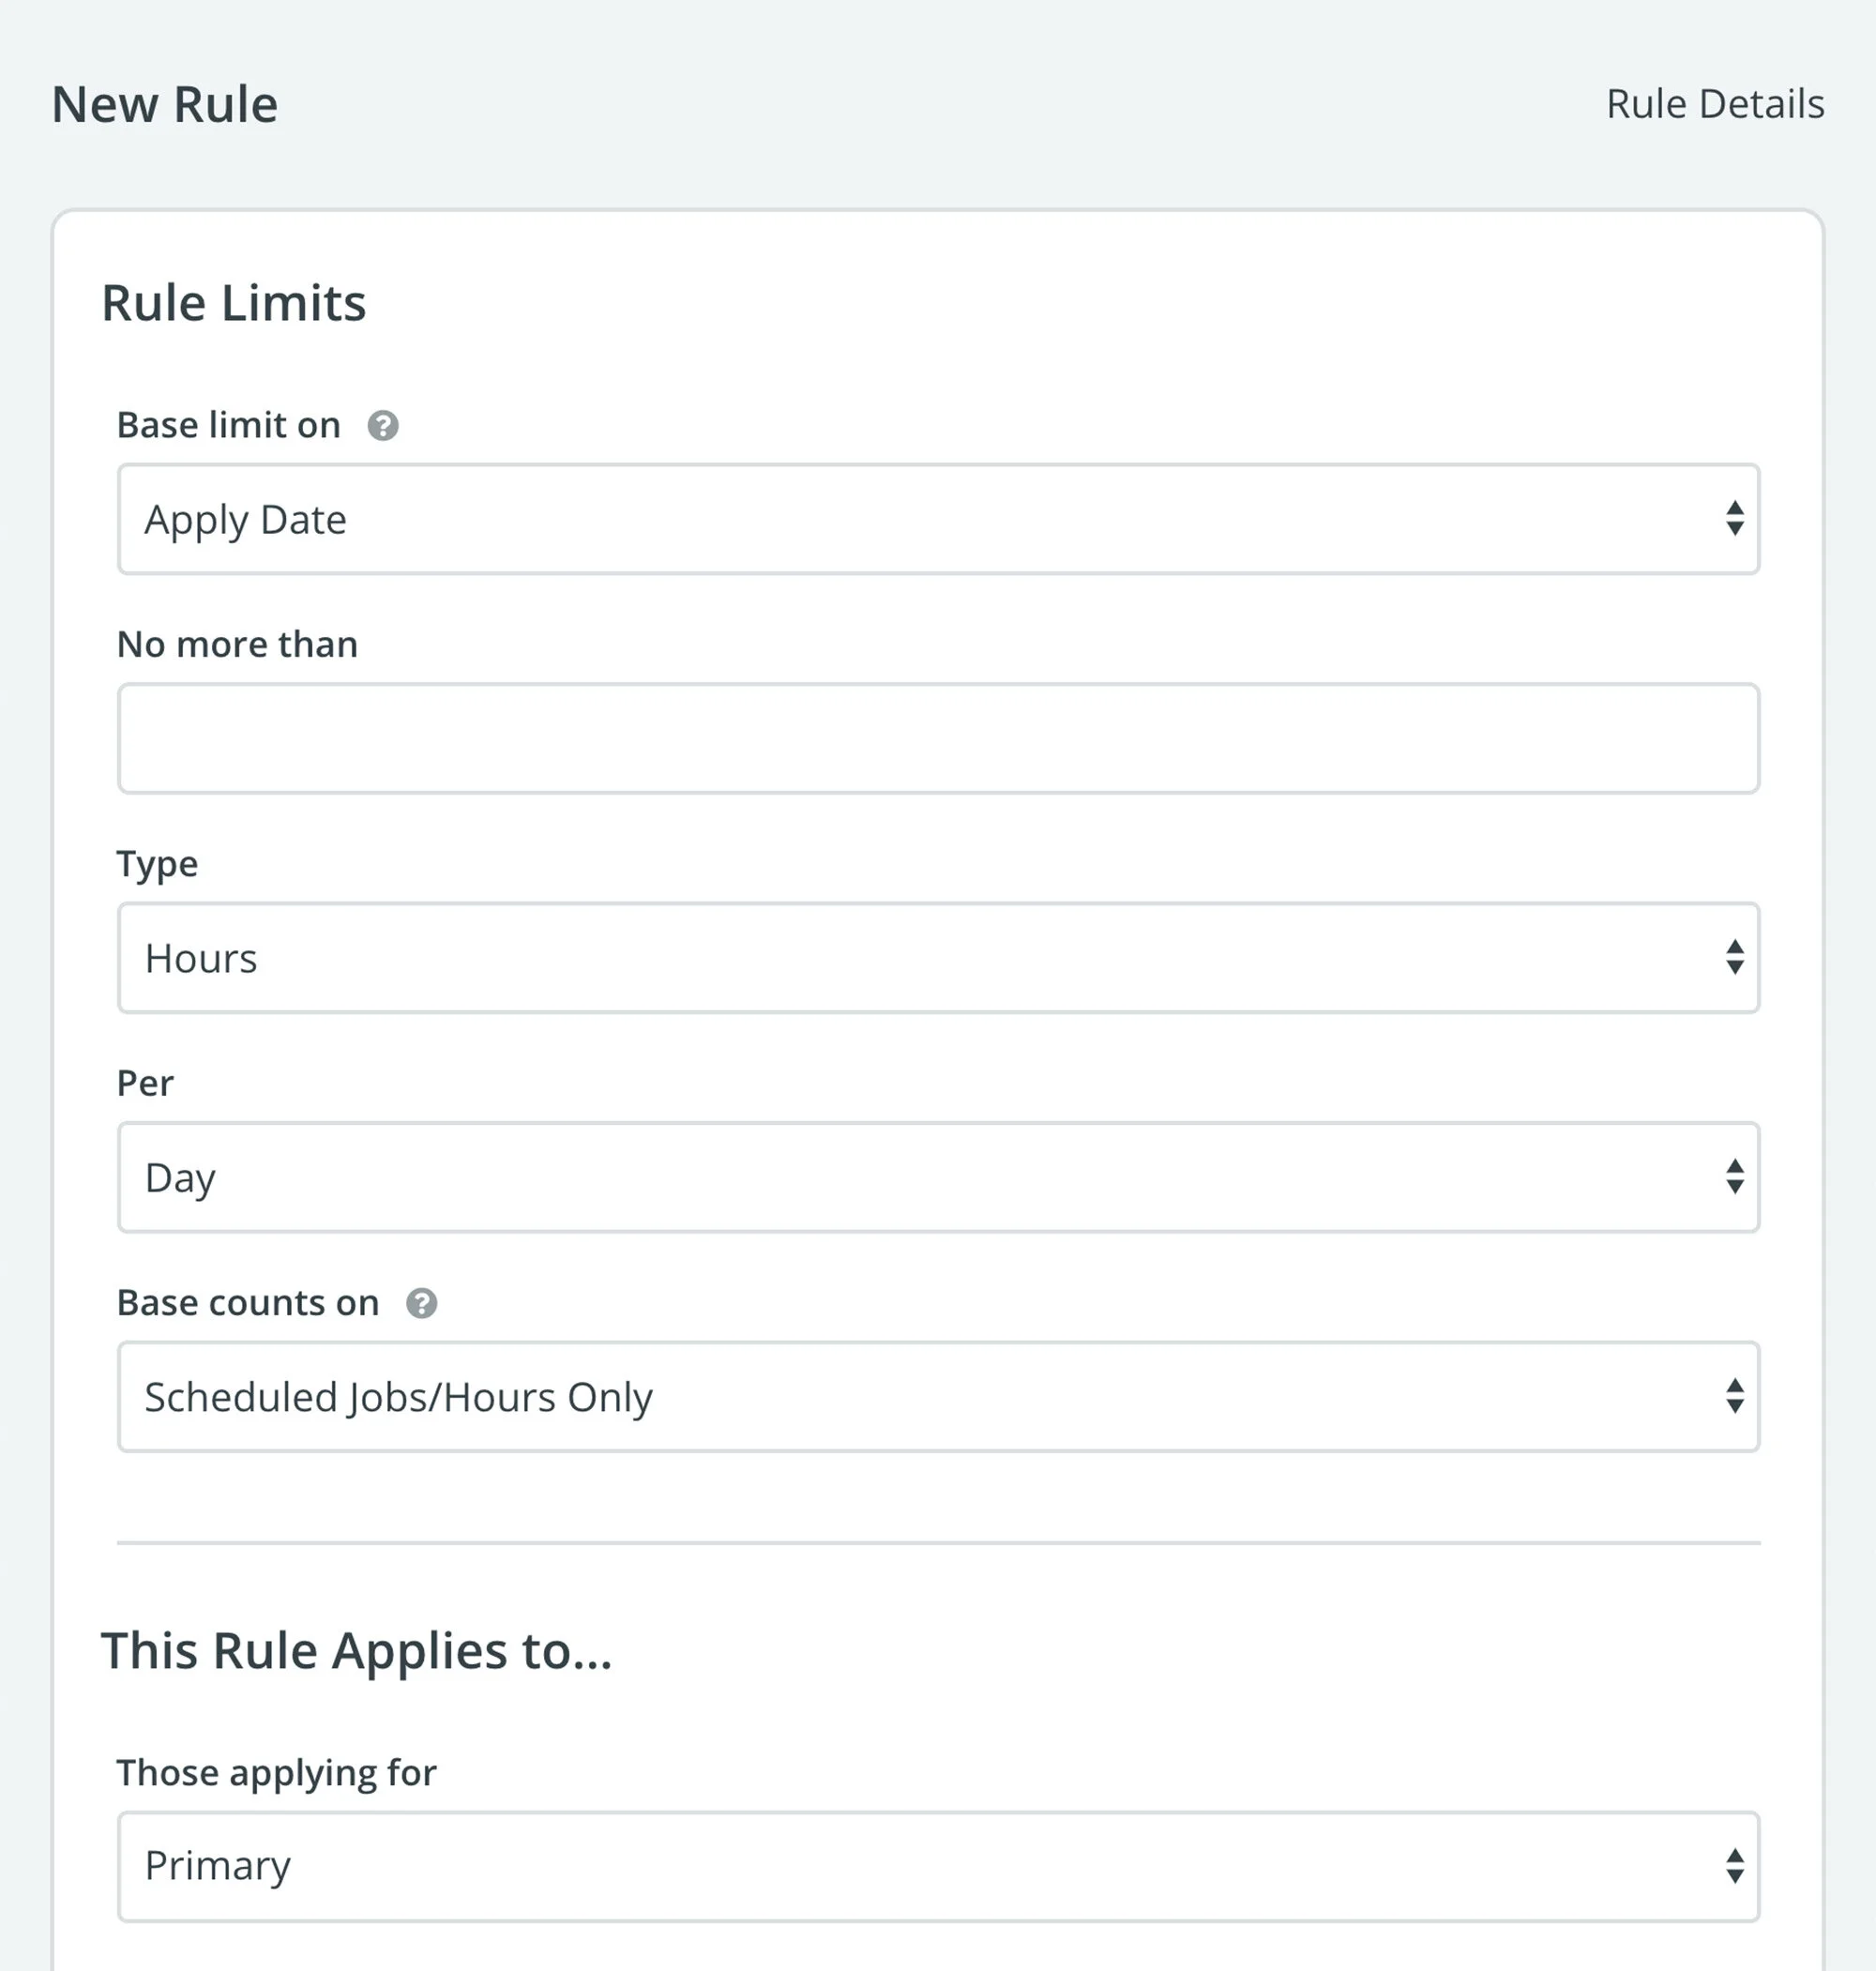Open the Type dropdown currently set to Hours
This screenshot has height=1971, width=1876.
tap(938, 957)
